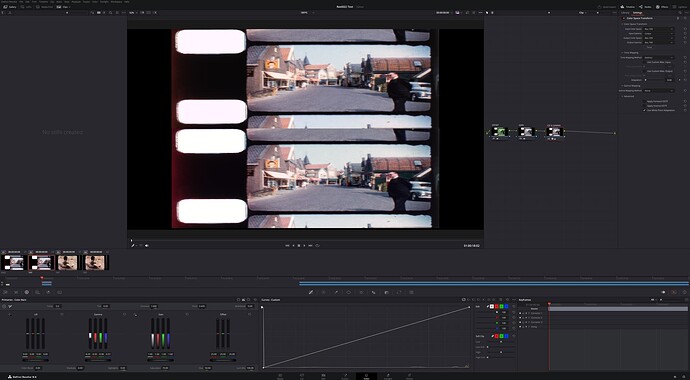690x380 pixels.
Task: Open the Effects panel toggle
Action: (662, 7)
